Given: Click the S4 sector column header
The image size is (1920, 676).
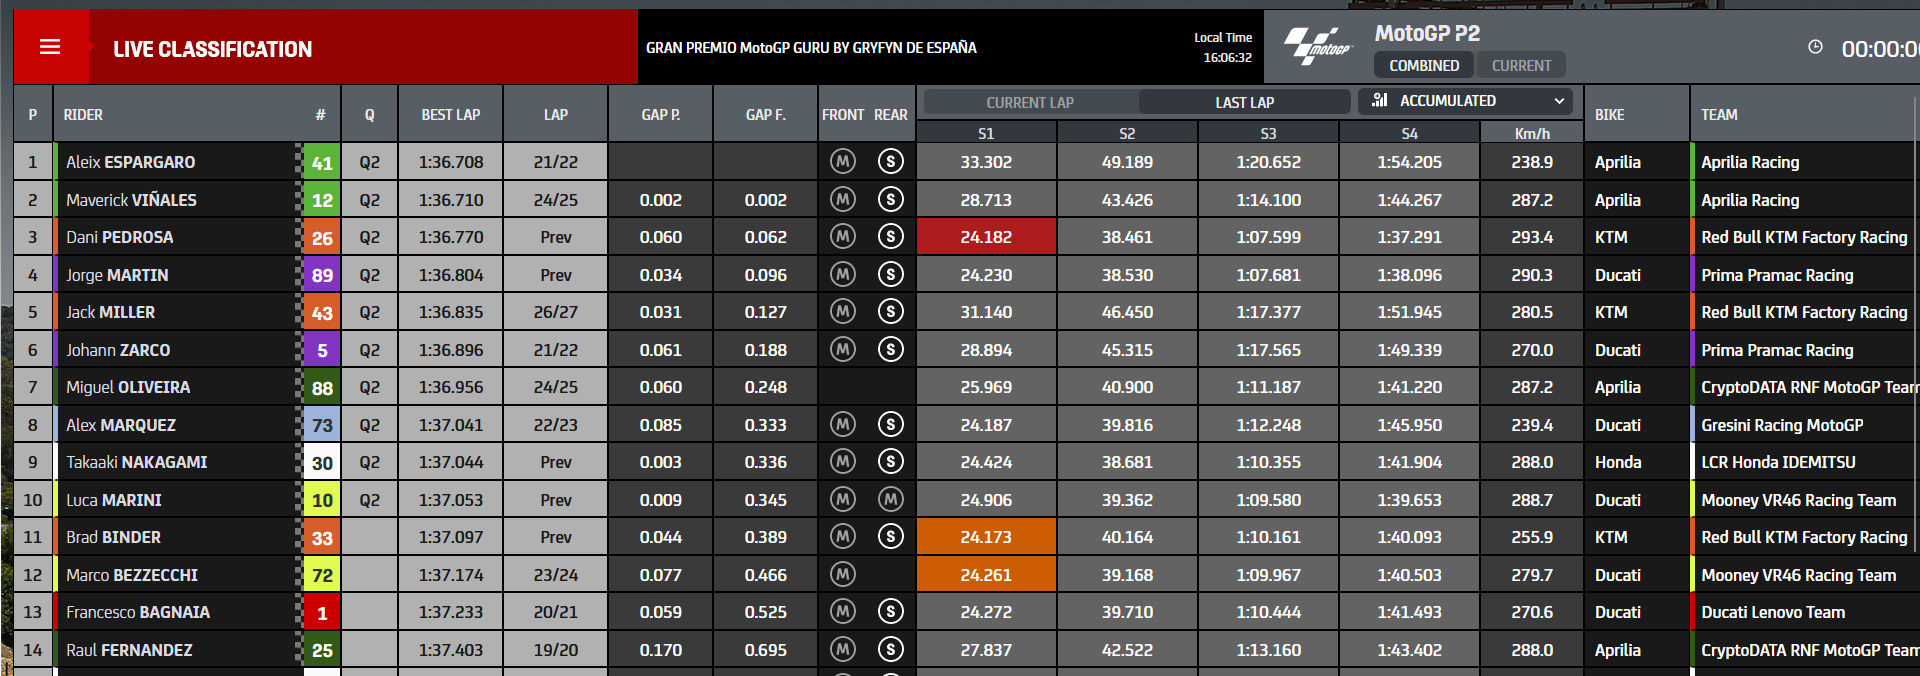Looking at the screenshot, I should (x=1409, y=133).
